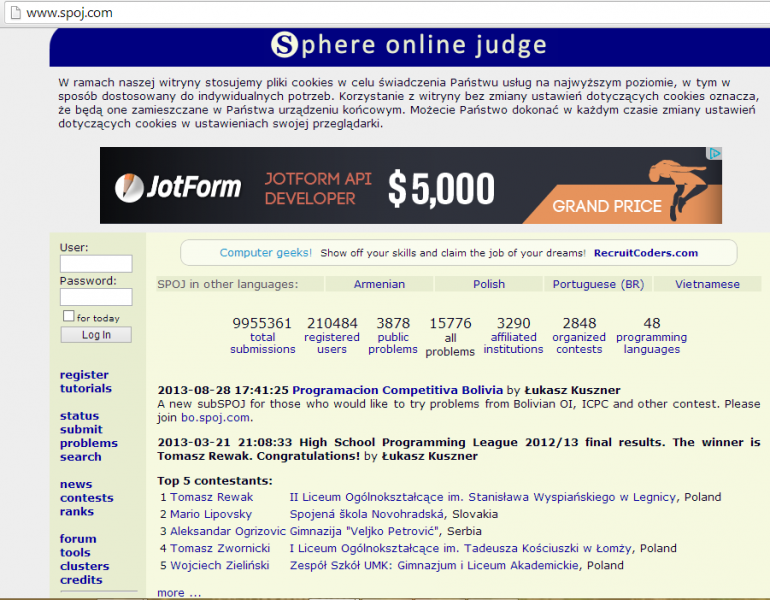Open the register link in sidebar
This screenshot has width=770, height=600.
tap(84, 375)
